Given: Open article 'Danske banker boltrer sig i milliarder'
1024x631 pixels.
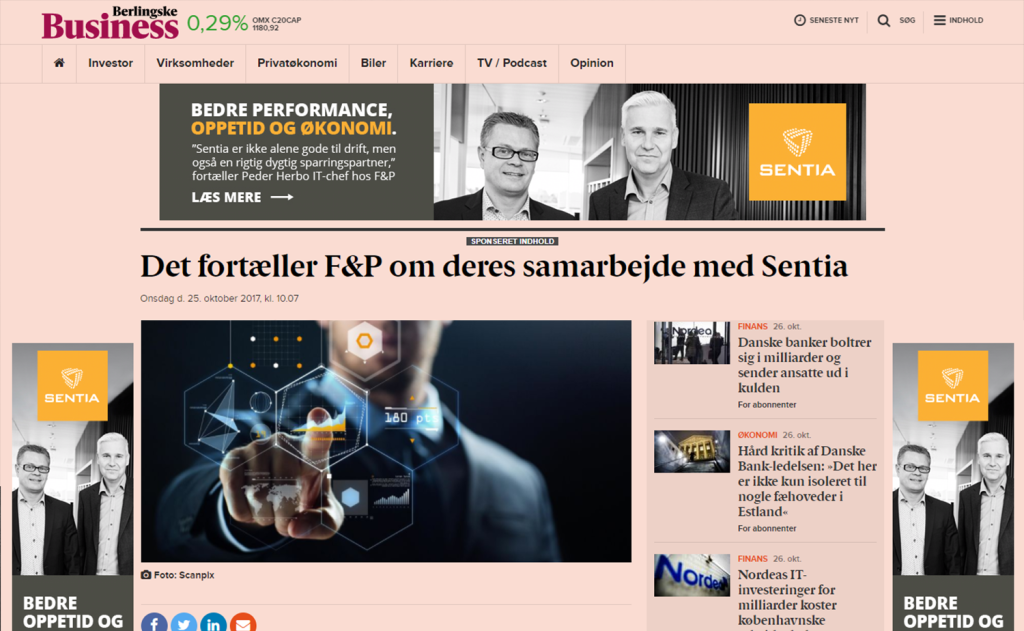Looking at the screenshot, I should [x=805, y=364].
